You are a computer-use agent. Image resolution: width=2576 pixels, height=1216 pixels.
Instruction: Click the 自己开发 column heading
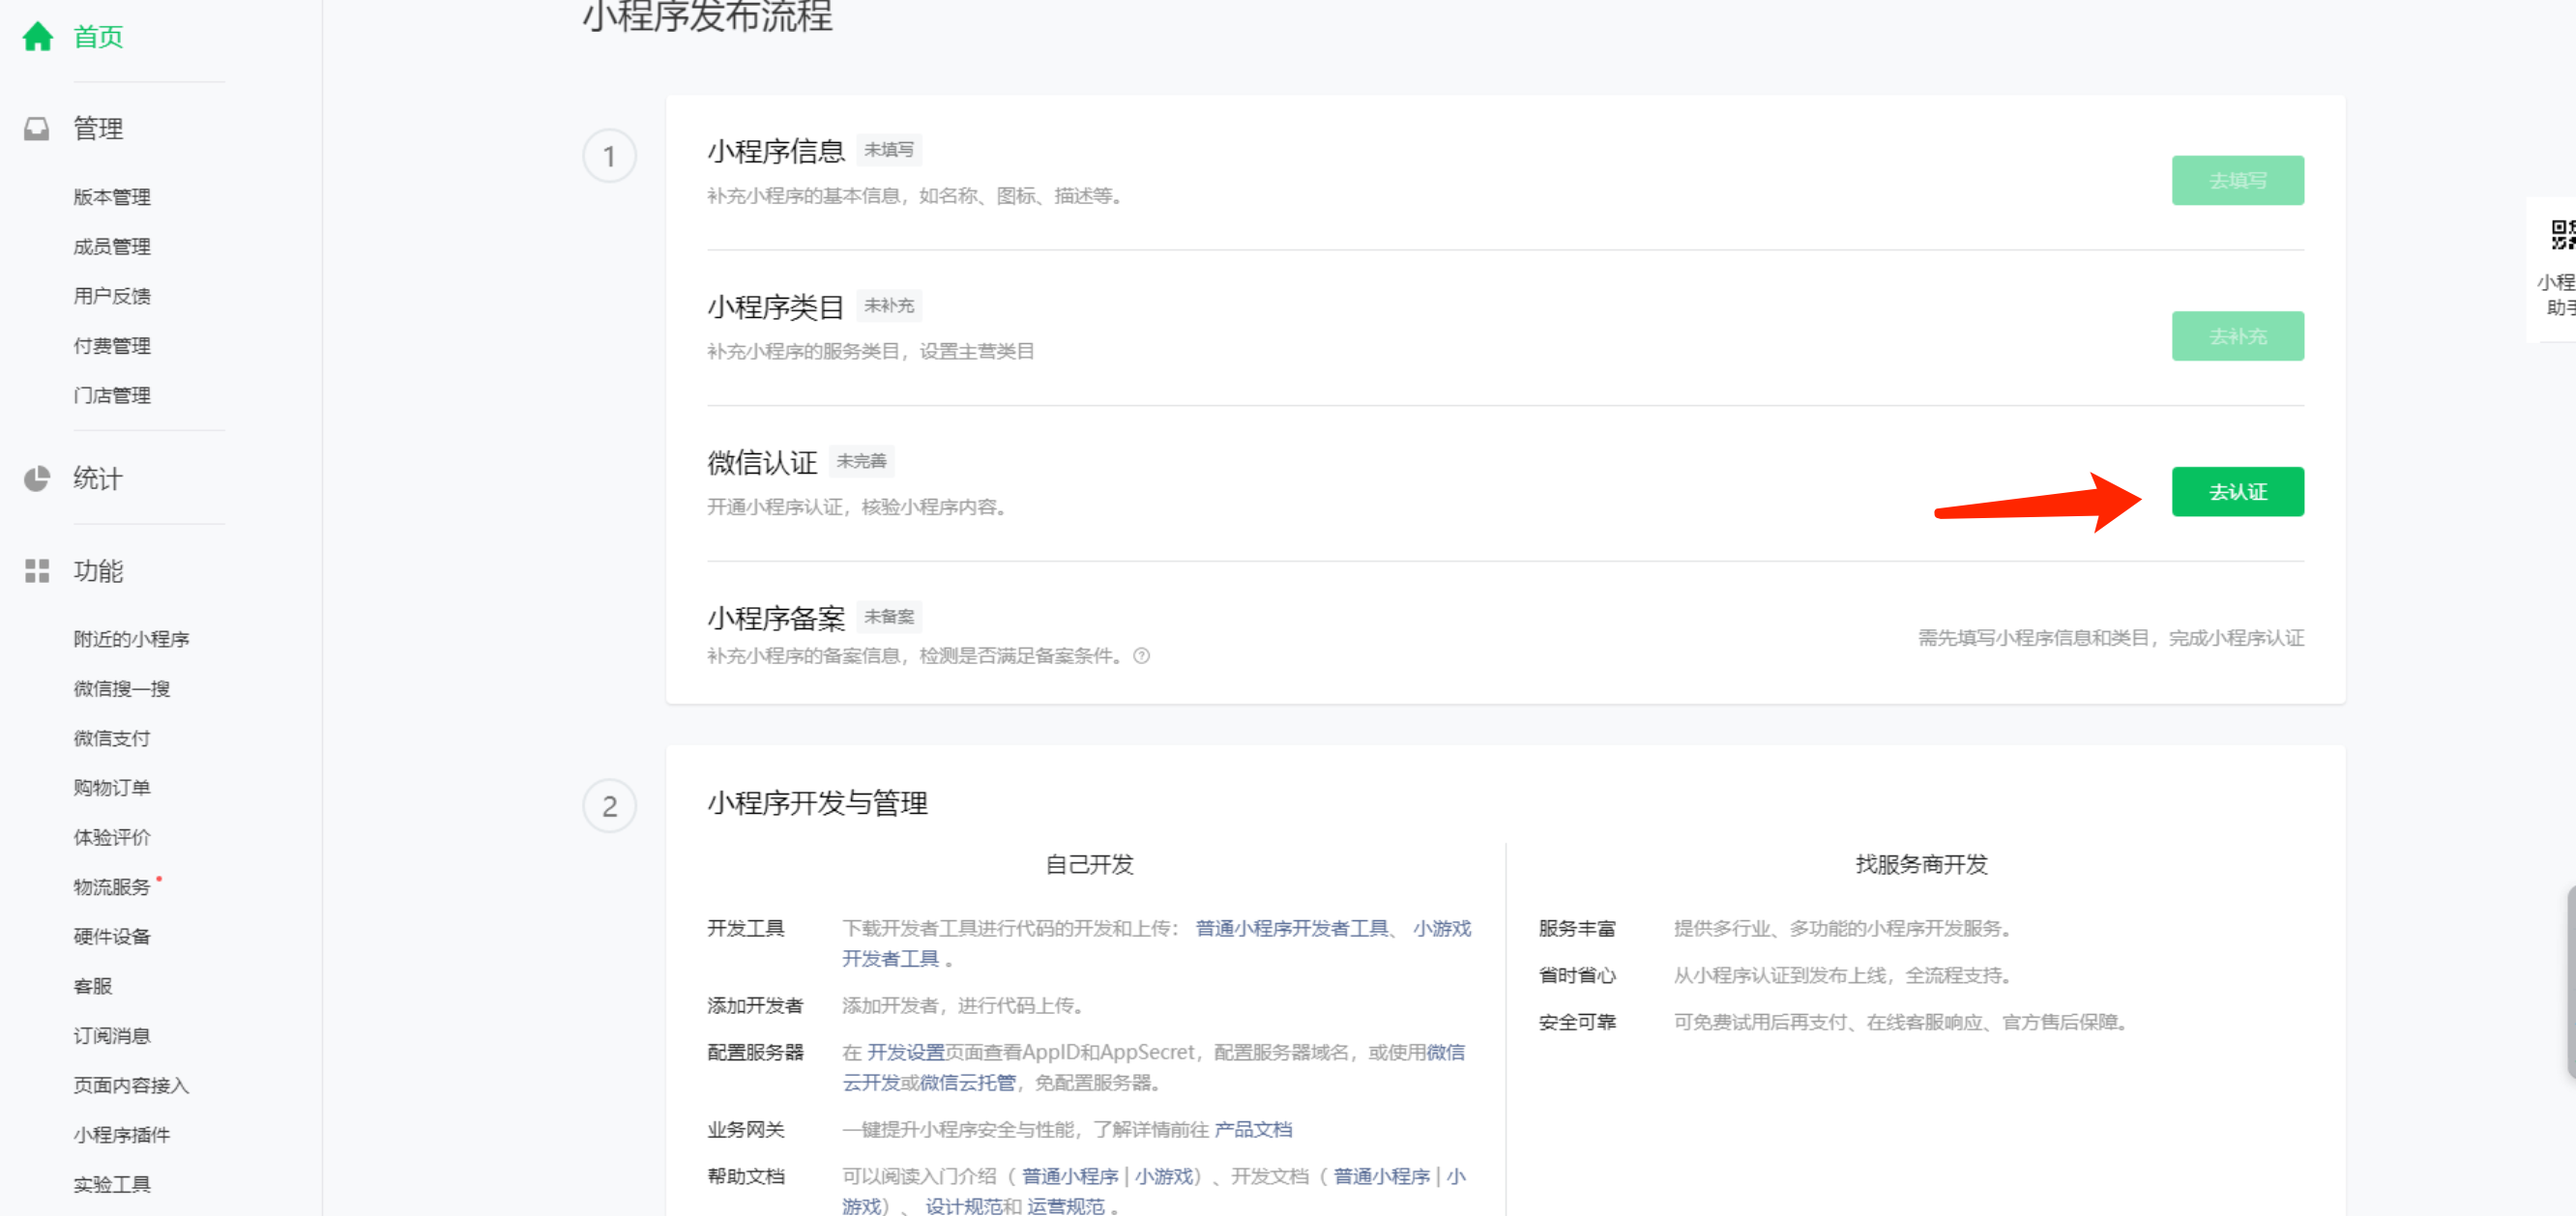pyautogui.click(x=1089, y=864)
